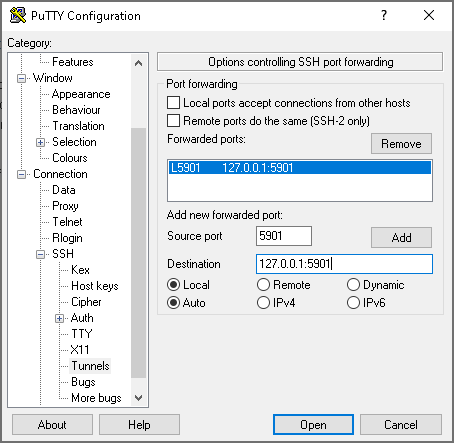This screenshot has height=443, width=454.
Task: Open the Appearance settings
Action: pos(81,94)
